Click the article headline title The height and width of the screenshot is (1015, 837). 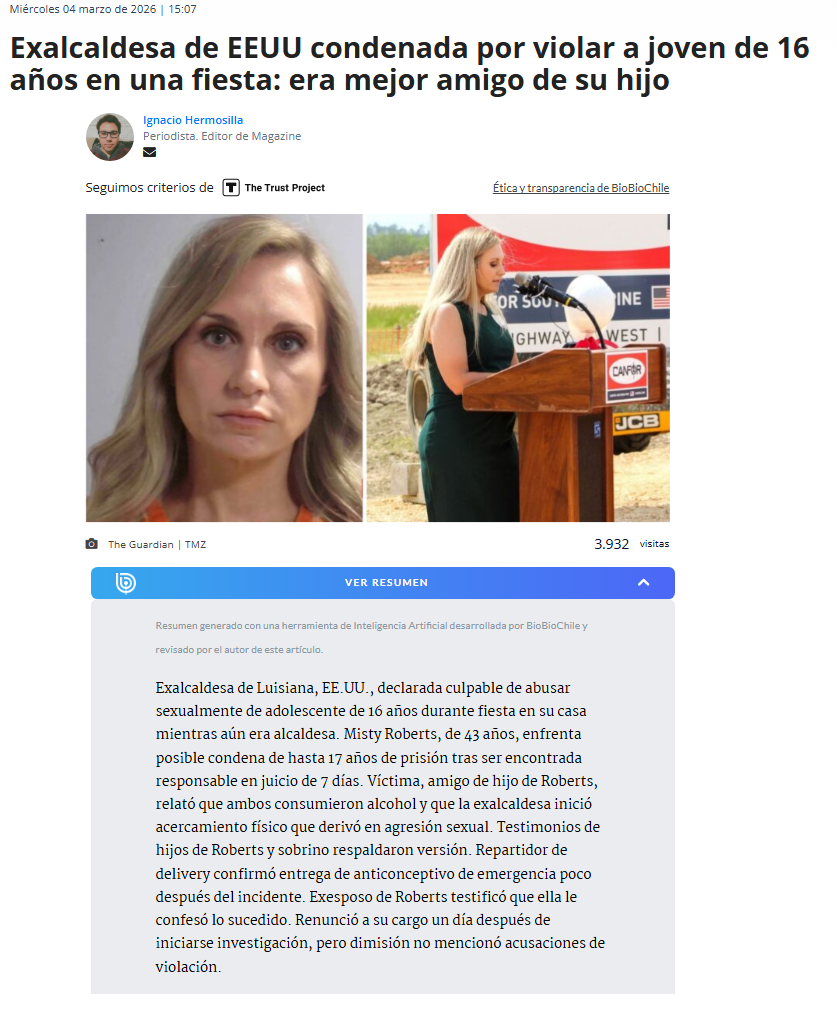click(409, 64)
